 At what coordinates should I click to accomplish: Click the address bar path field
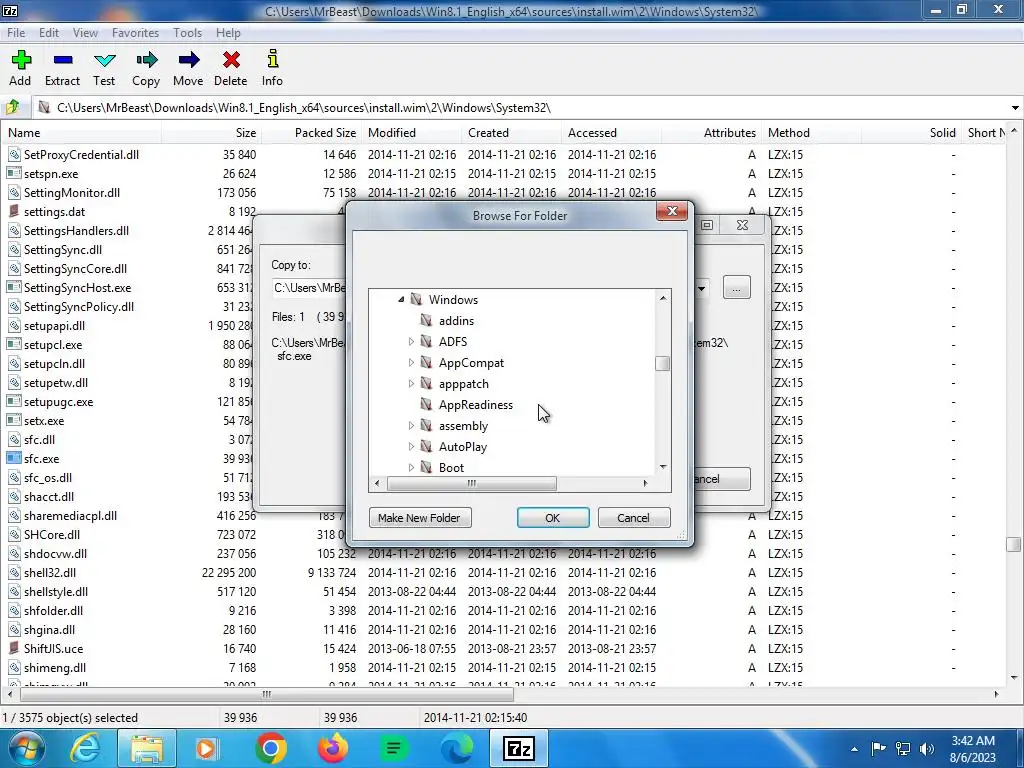pos(519,108)
